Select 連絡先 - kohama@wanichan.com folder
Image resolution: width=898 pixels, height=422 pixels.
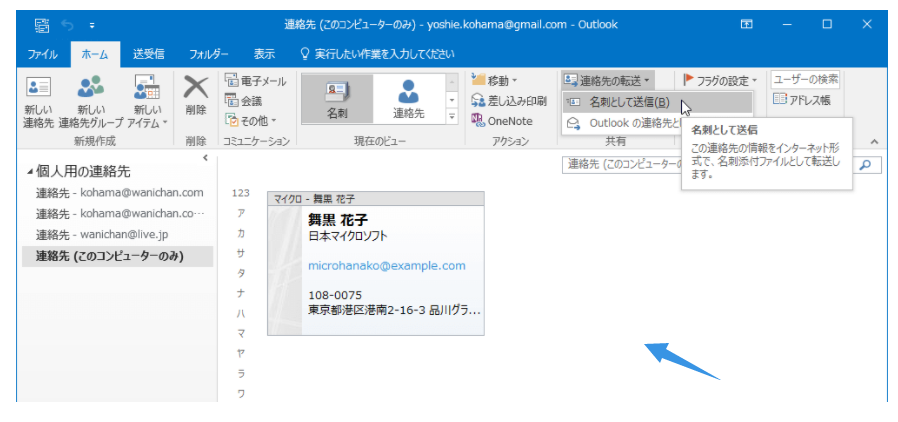pos(120,194)
